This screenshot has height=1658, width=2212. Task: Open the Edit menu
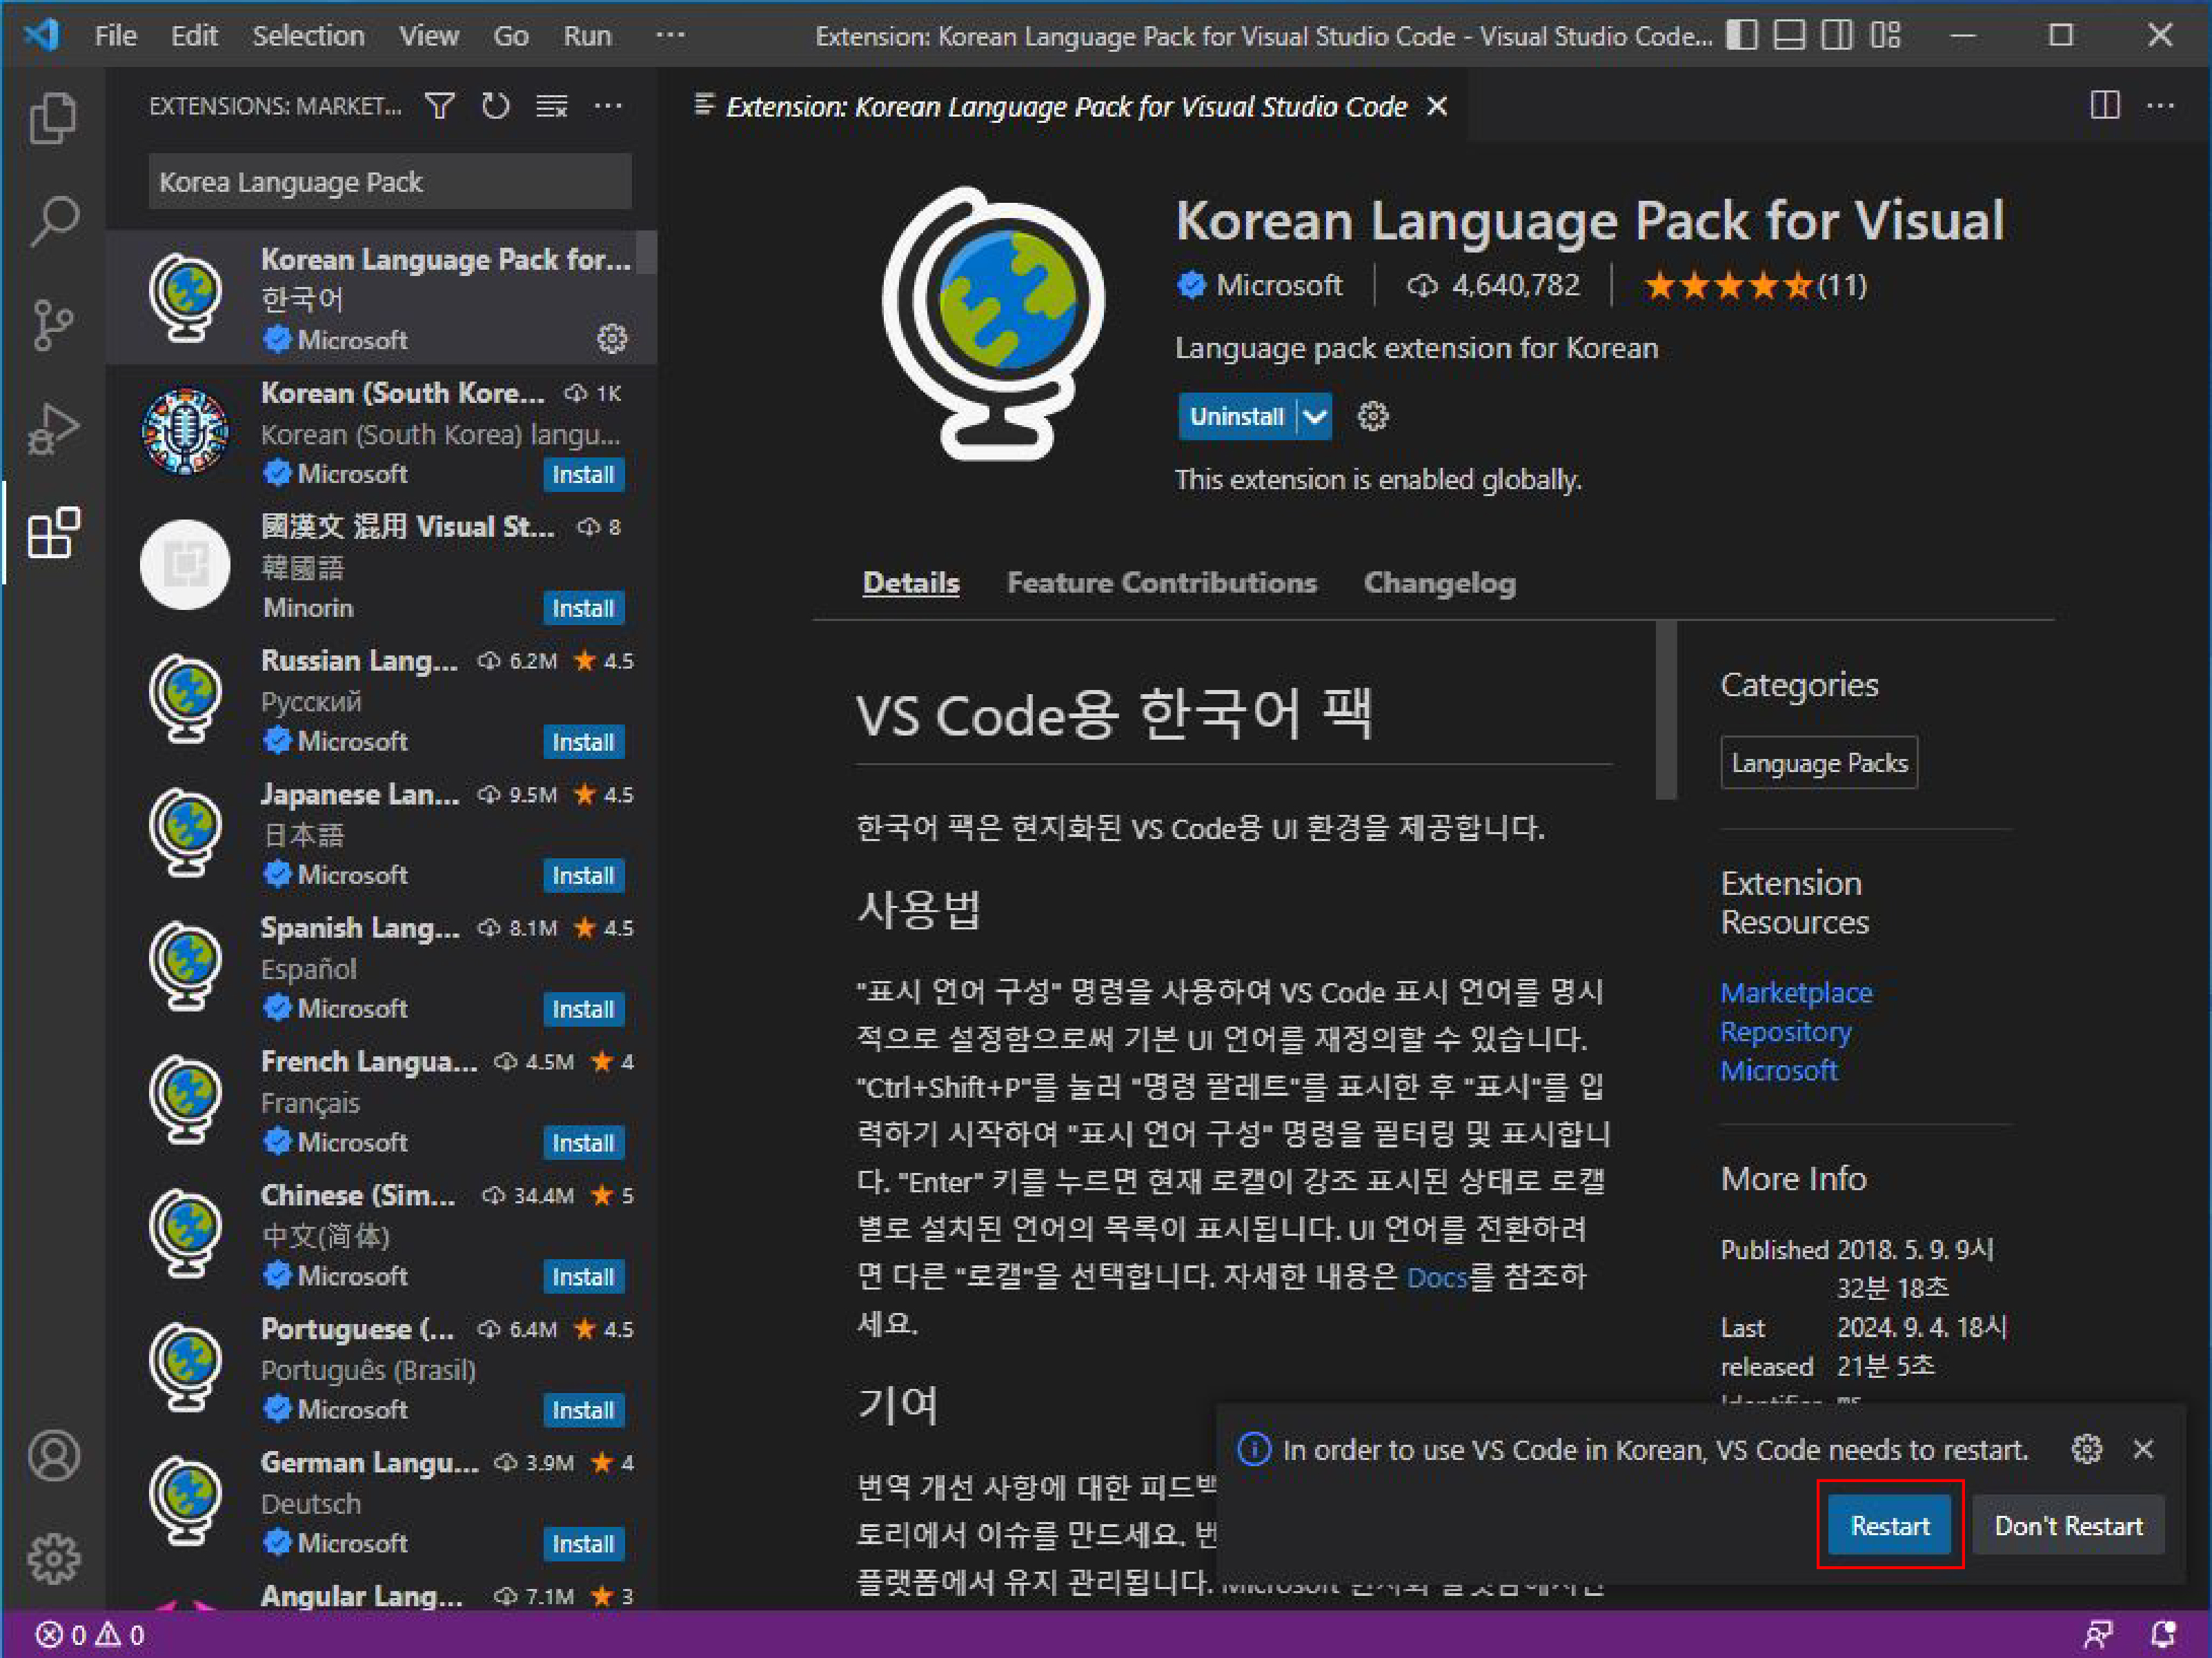click(194, 35)
